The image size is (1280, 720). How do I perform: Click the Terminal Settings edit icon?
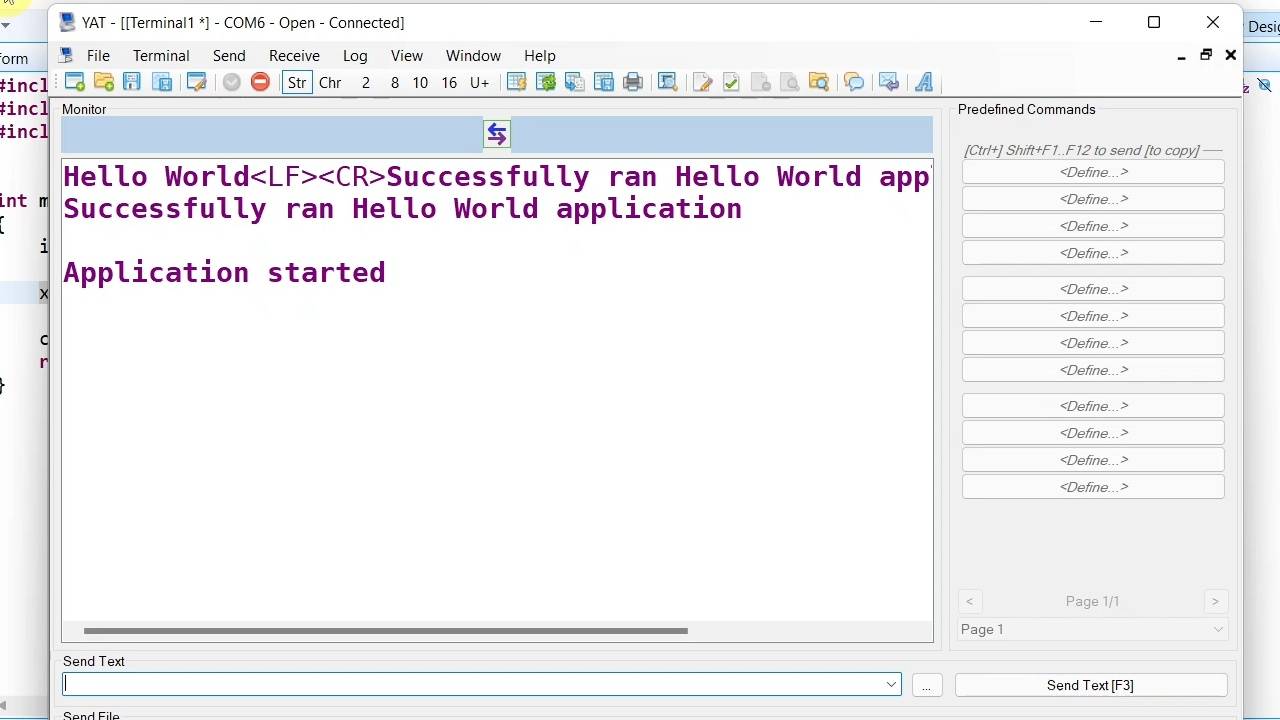pos(196,82)
